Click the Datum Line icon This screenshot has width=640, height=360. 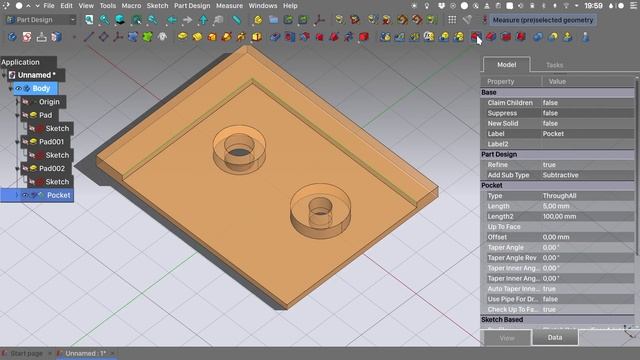89,37
